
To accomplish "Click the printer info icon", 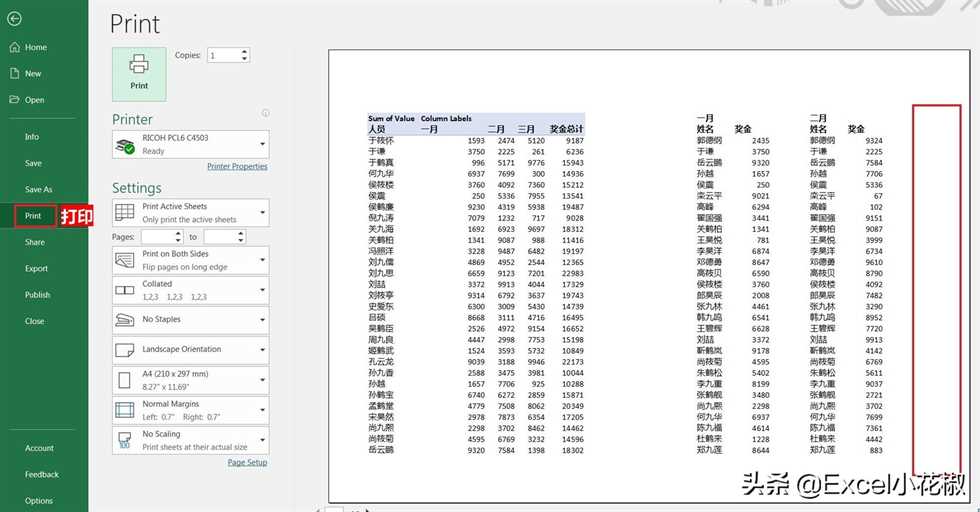I will (265, 113).
